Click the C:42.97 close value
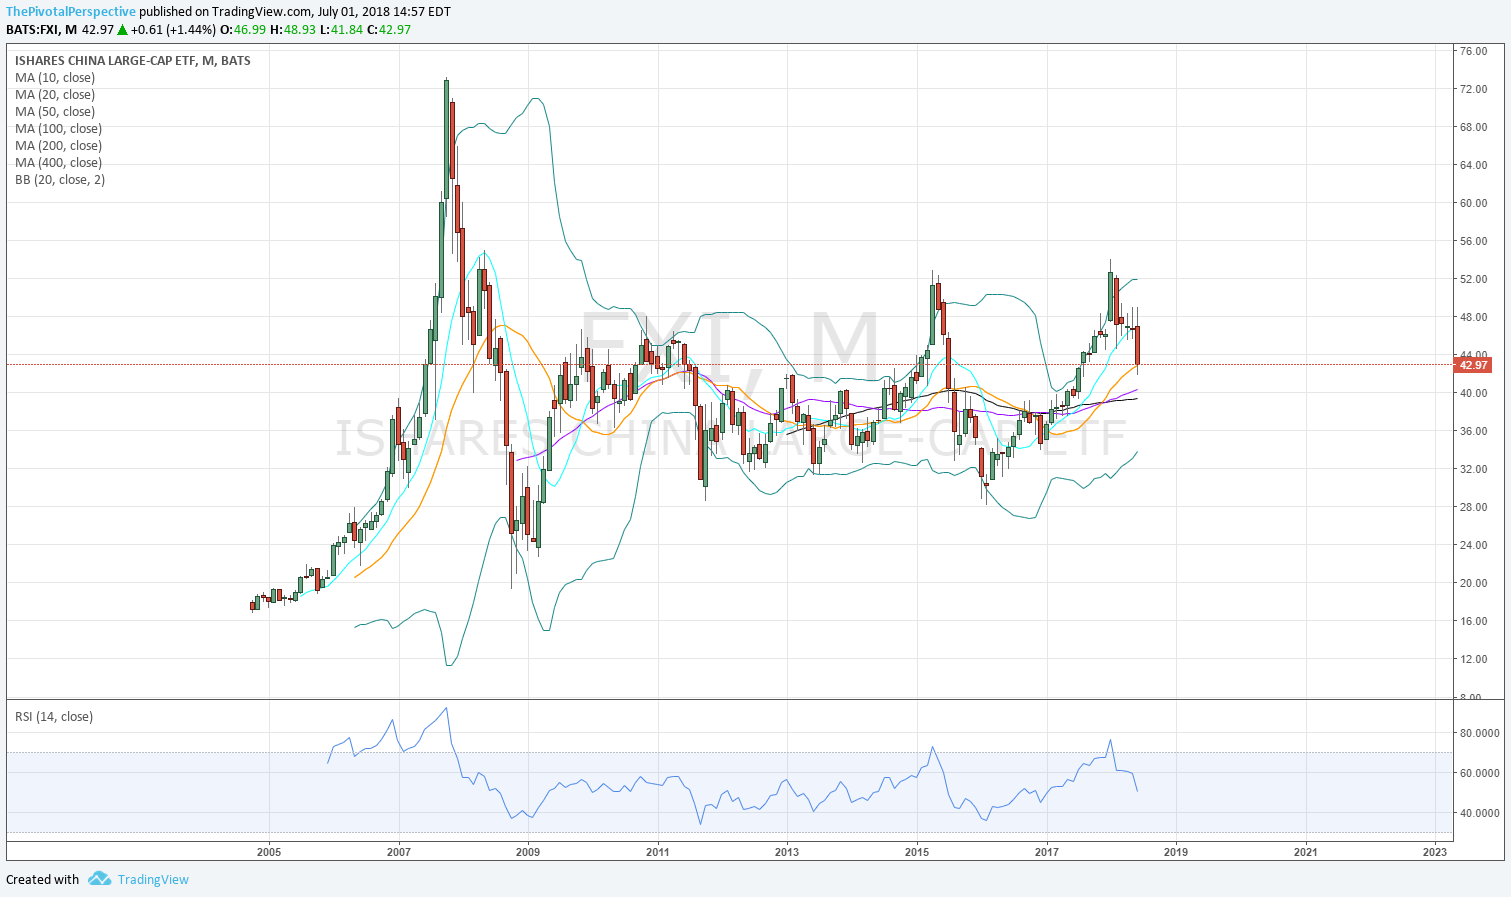This screenshot has width=1511, height=897. pos(389,29)
